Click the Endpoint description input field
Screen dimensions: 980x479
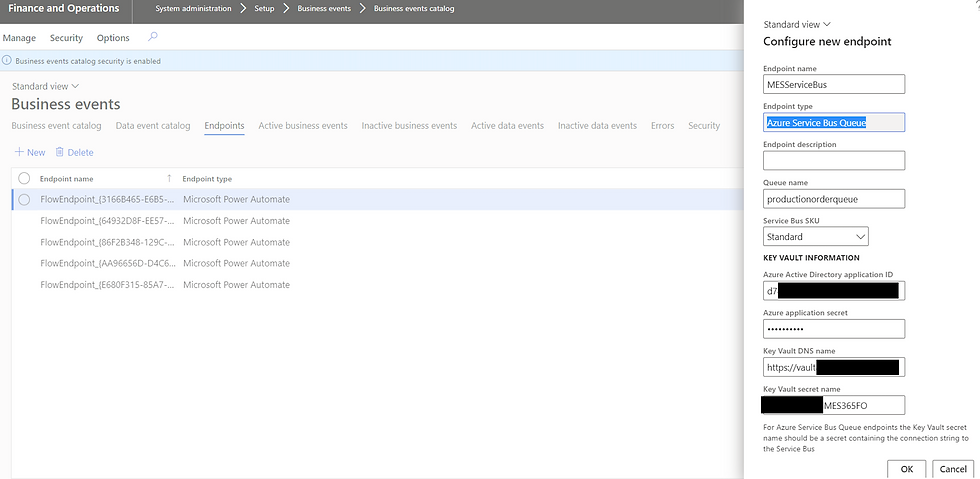click(834, 160)
